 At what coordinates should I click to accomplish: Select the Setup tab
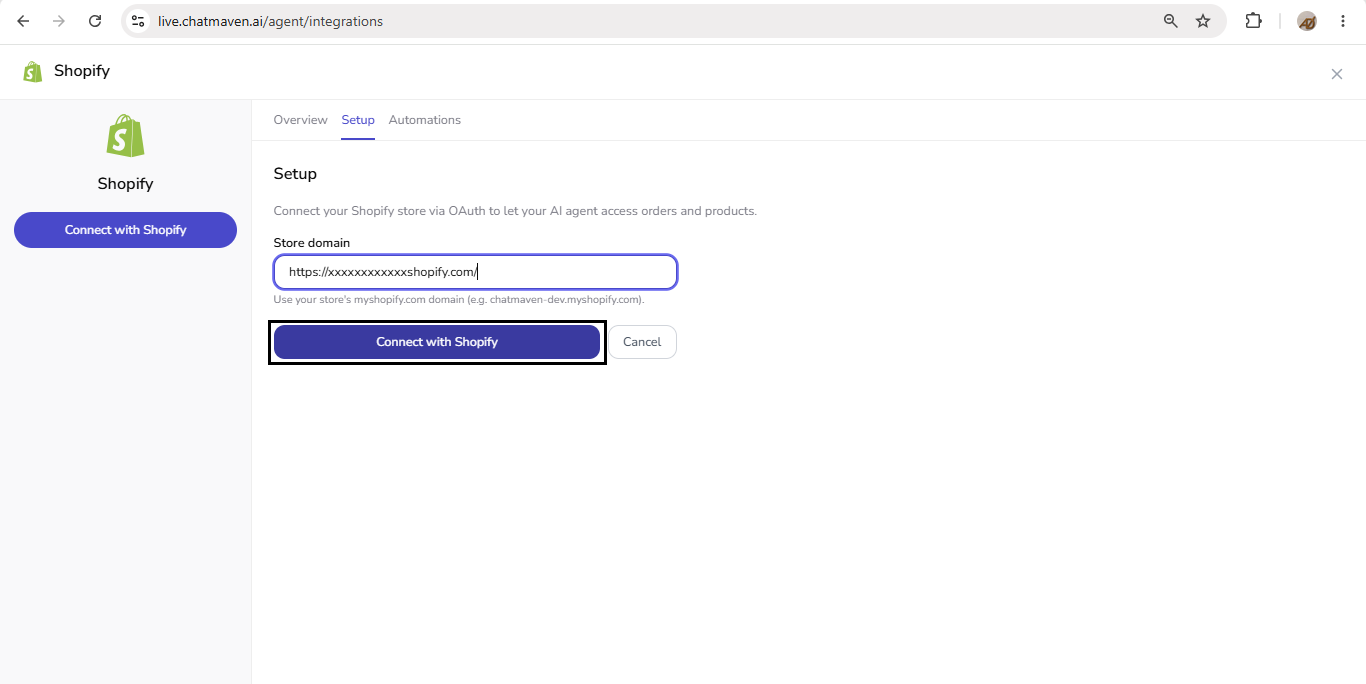(358, 120)
